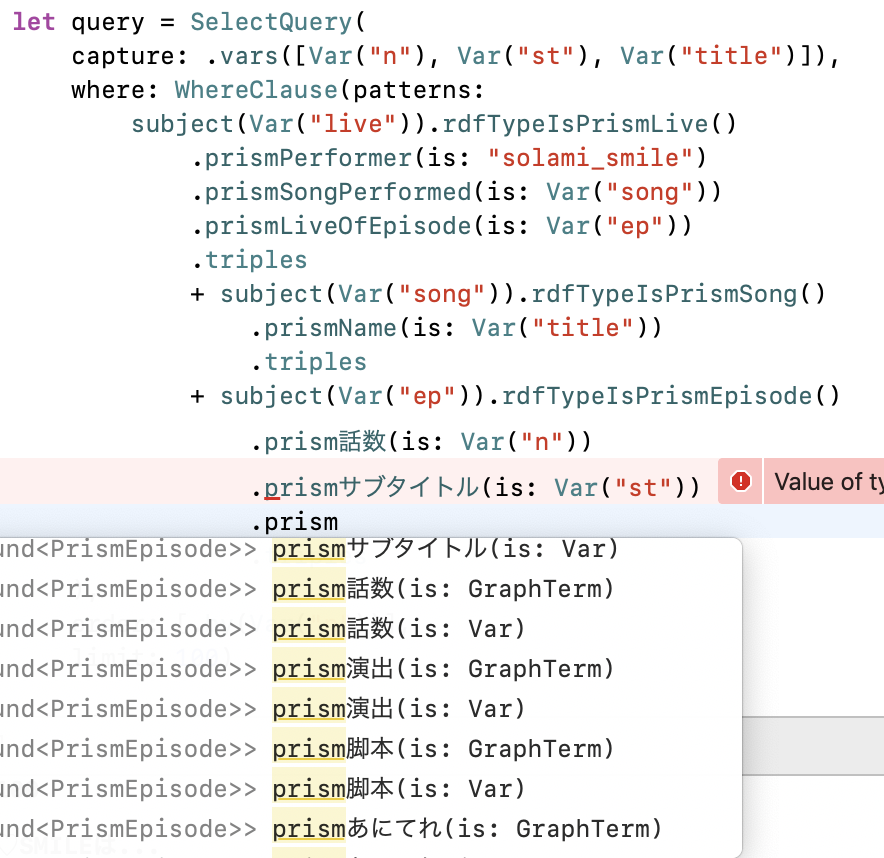Image resolution: width=884 pixels, height=858 pixels.
Task: Choose prismあにてれ(is: GraphTerm) completion
Action: [x=467, y=829]
